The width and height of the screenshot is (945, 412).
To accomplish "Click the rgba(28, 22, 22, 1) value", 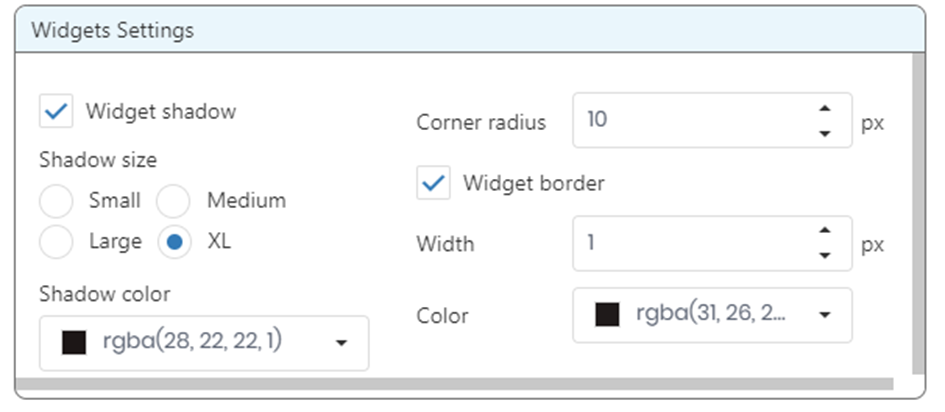I will click(x=192, y=342).
